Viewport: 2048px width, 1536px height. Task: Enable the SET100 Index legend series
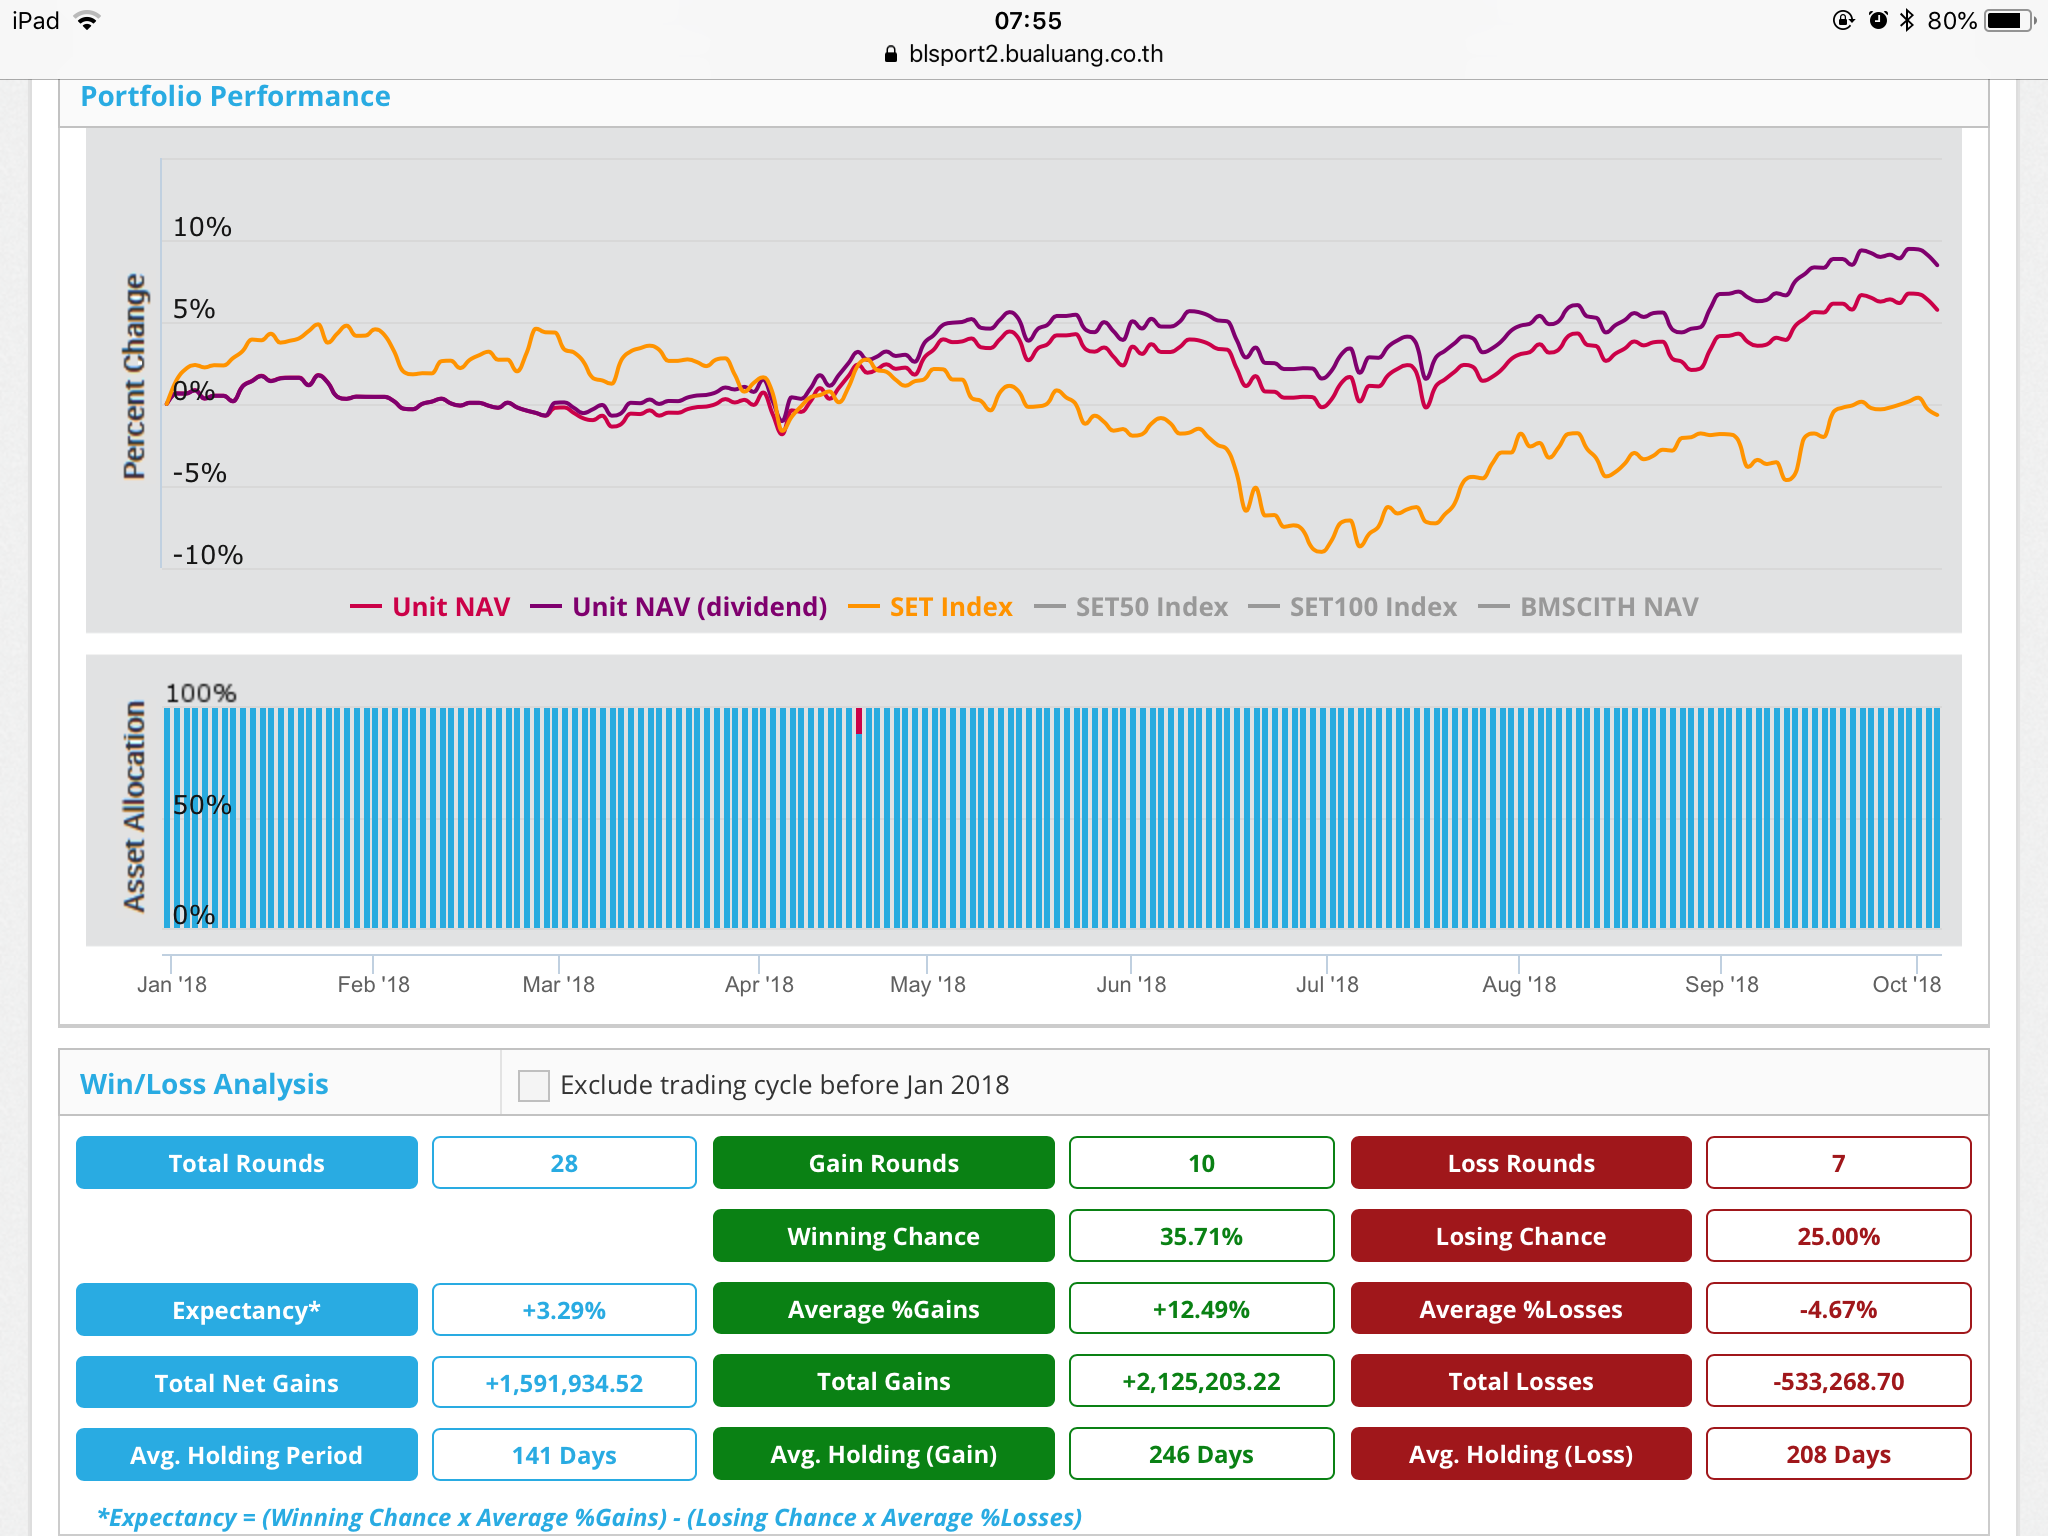coord(1353,607)
